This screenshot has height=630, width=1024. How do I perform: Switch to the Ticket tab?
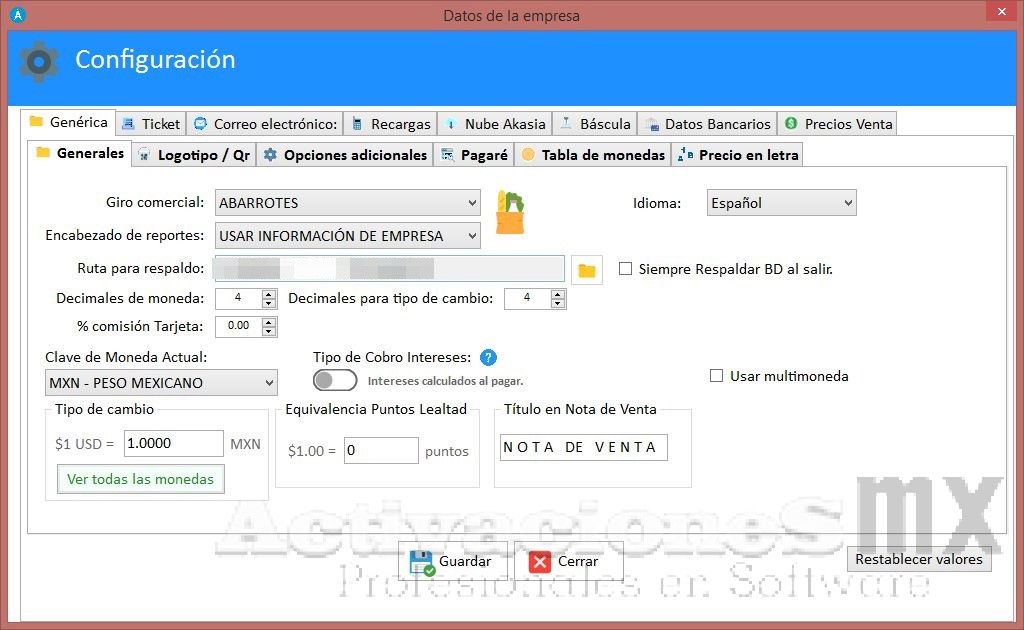coord(152,124)
